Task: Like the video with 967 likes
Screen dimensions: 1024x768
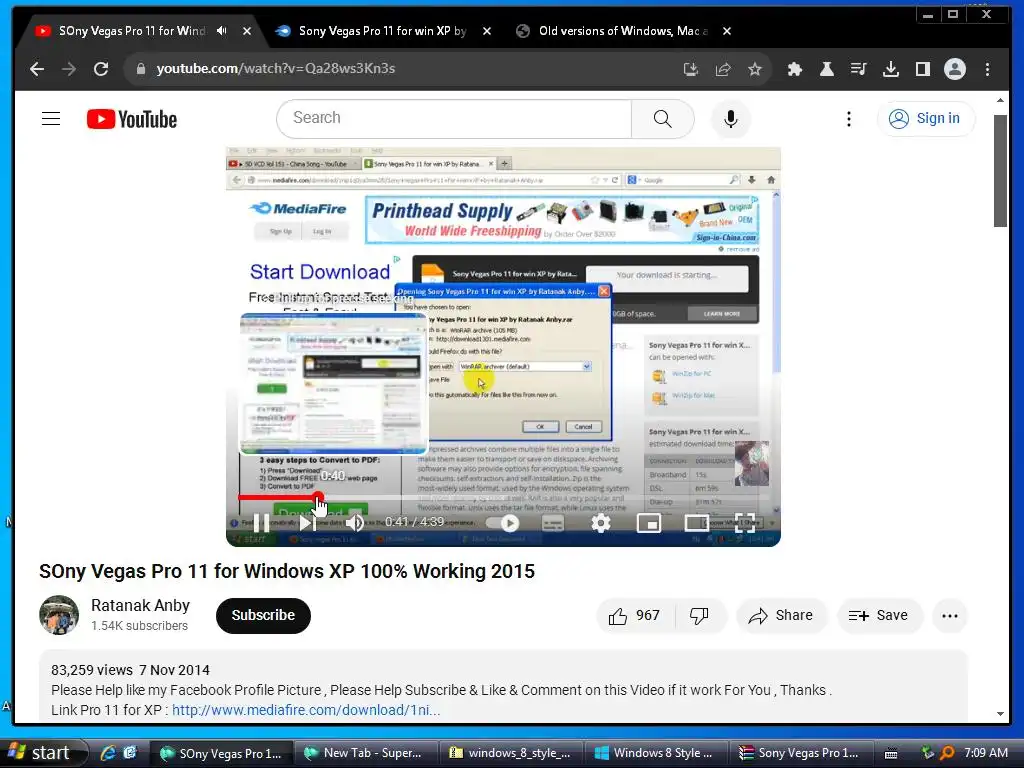Action: (x=634, y=615)
